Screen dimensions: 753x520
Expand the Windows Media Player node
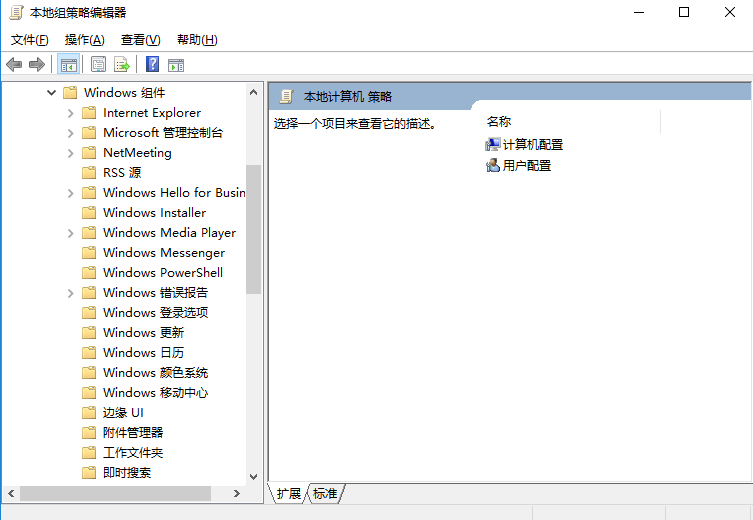tap(71, 233)
